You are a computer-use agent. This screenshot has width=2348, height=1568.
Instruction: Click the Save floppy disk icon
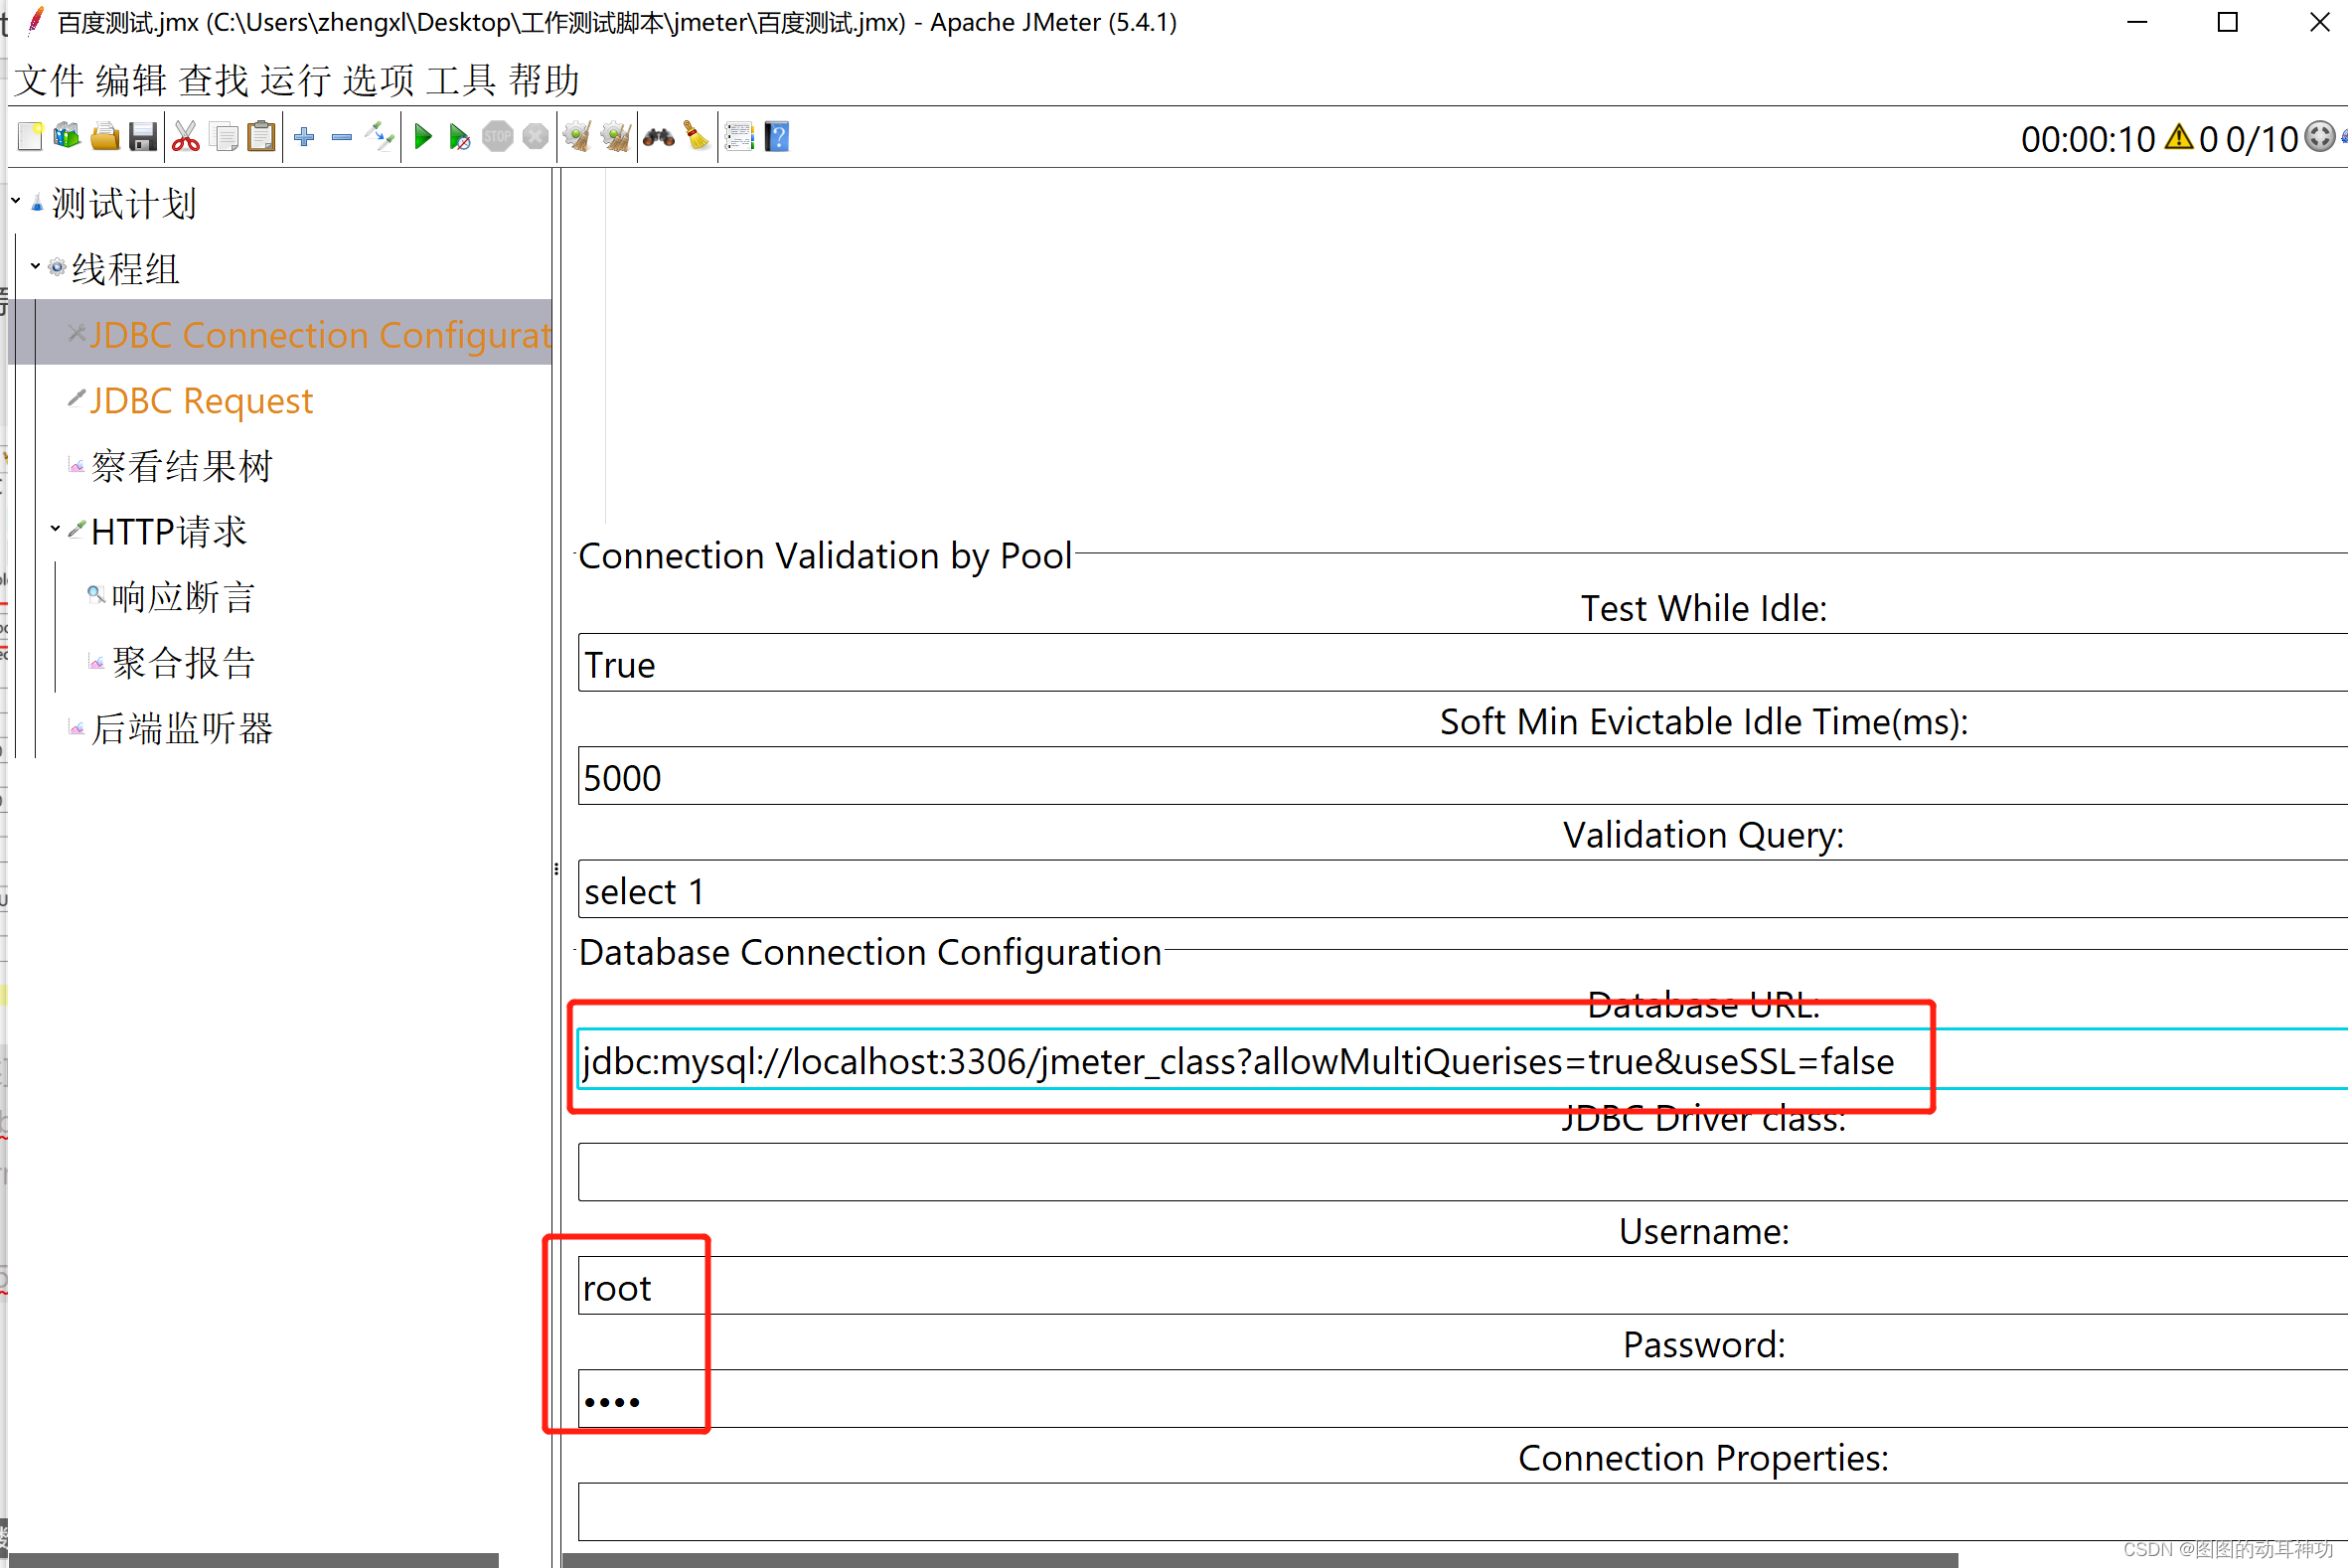pyautogui.click(x=143, y=136)
